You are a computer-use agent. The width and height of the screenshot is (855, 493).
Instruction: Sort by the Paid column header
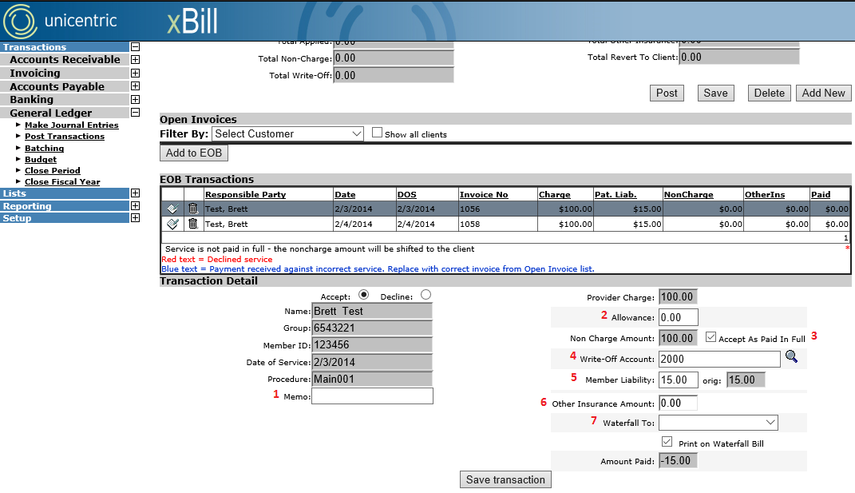click(x=821, y=195)
